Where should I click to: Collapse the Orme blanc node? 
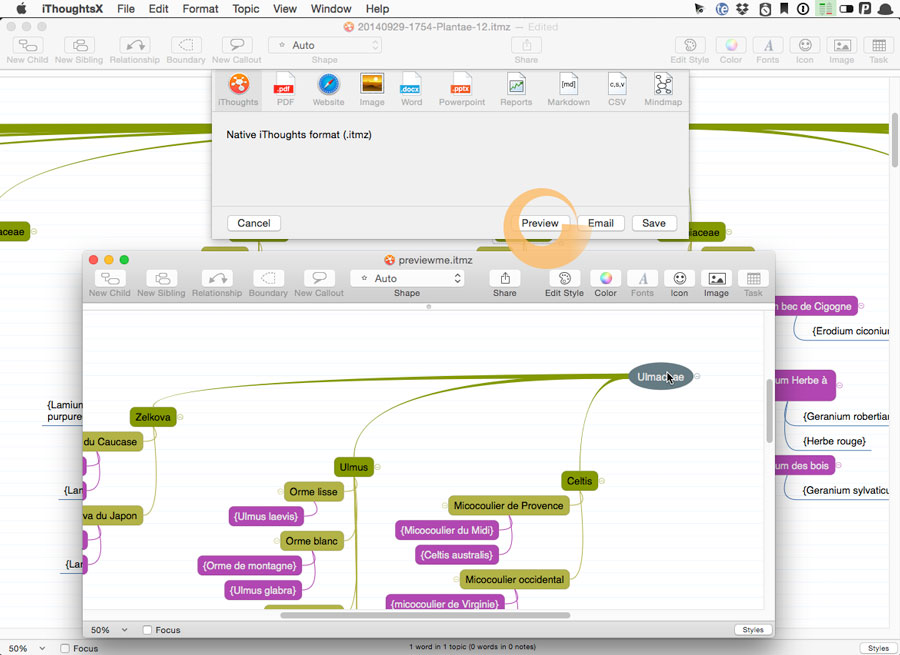277,541
